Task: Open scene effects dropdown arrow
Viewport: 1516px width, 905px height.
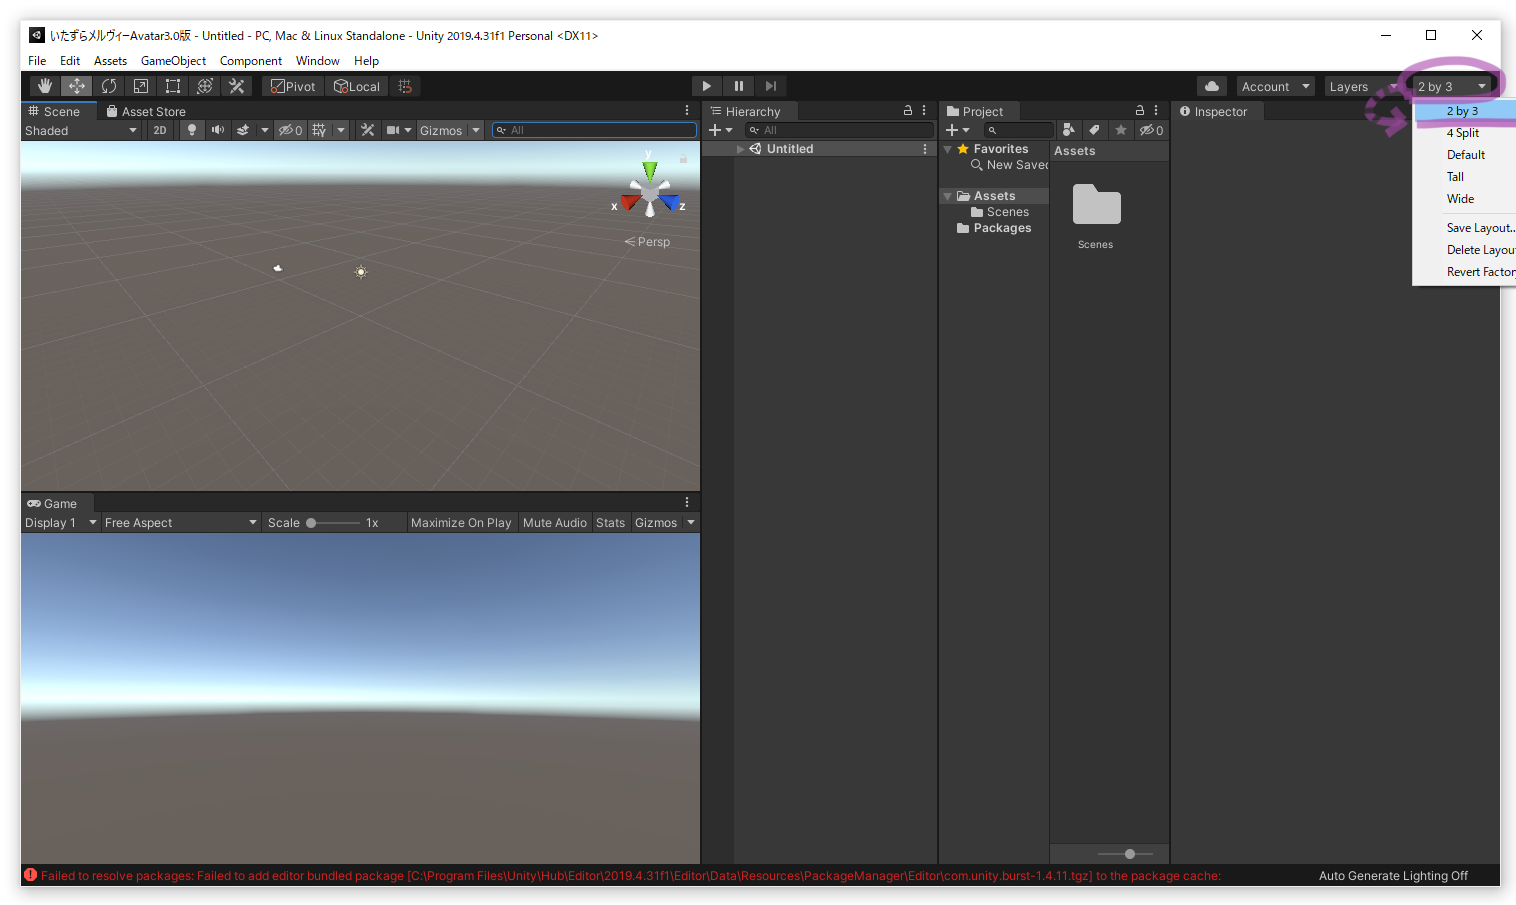Action: tap(265, 130)
